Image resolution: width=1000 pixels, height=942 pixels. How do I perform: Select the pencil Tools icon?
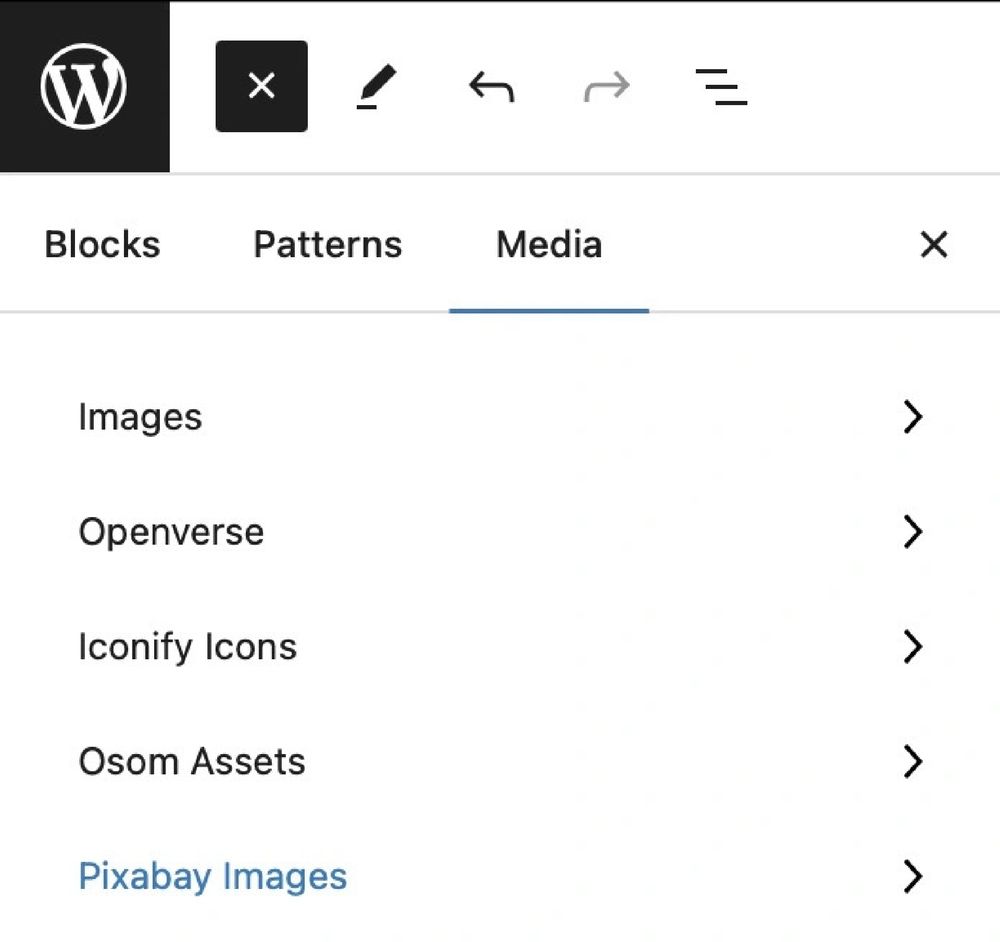click(x=377, y=87)
